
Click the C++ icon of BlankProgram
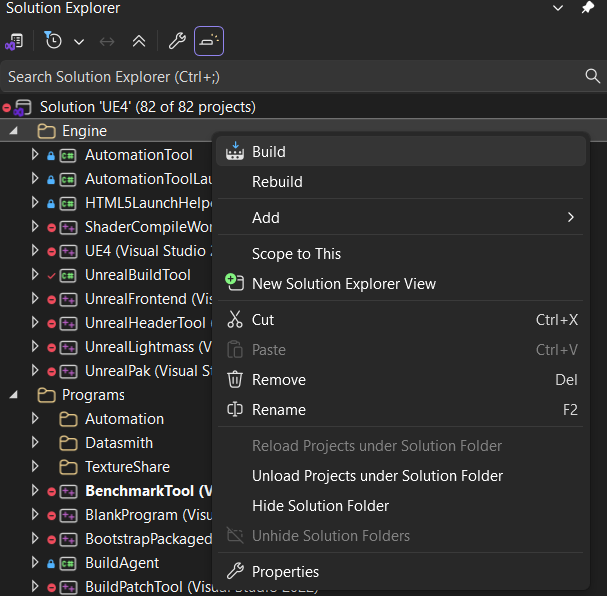68,516
